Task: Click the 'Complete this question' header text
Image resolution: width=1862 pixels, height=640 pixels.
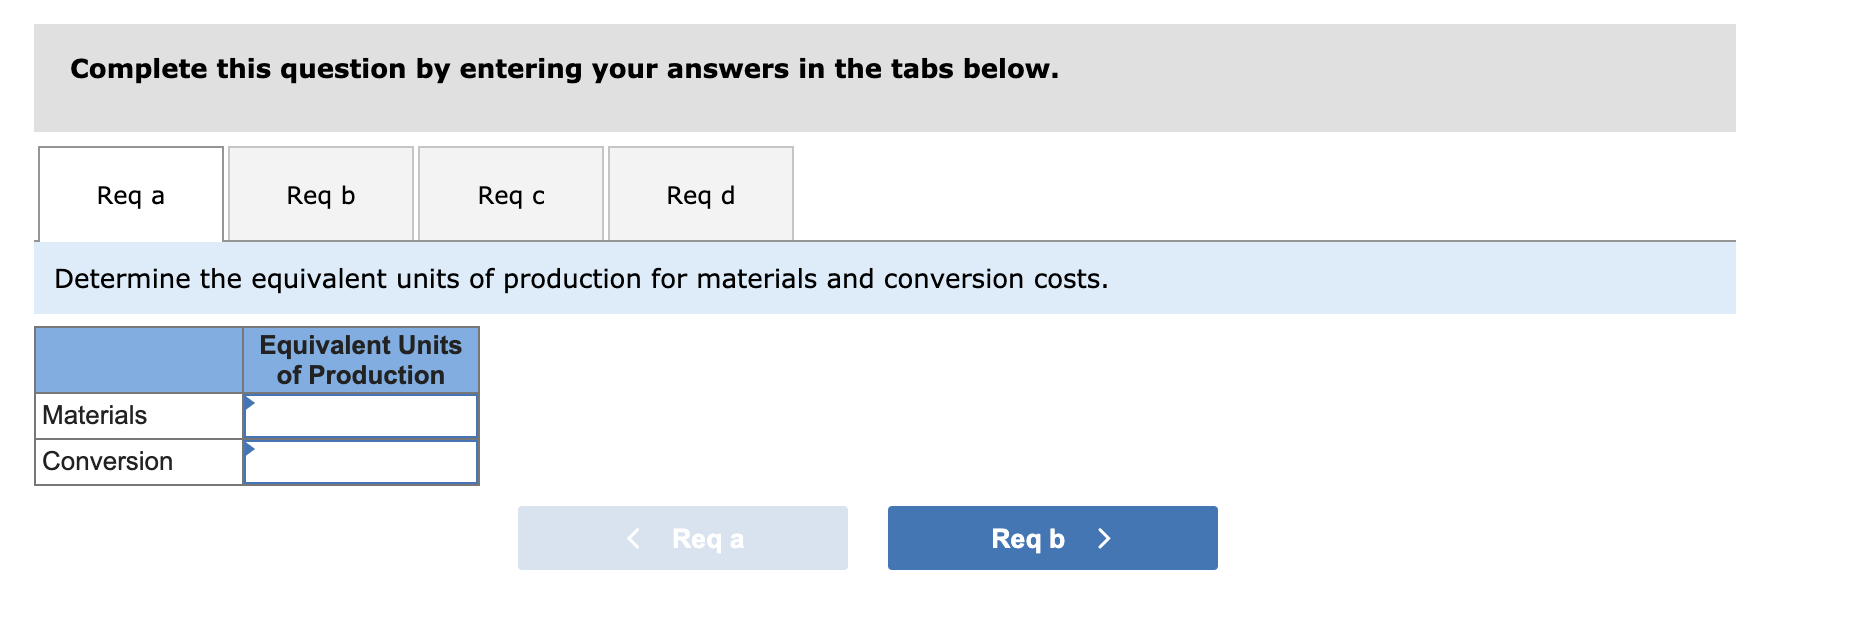Action: click(565, 69)
